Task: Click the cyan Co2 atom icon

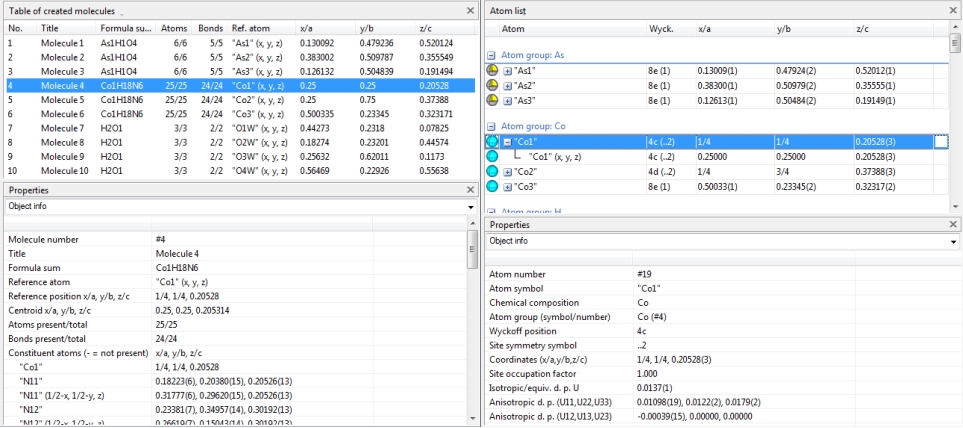Action: (492, 172)
